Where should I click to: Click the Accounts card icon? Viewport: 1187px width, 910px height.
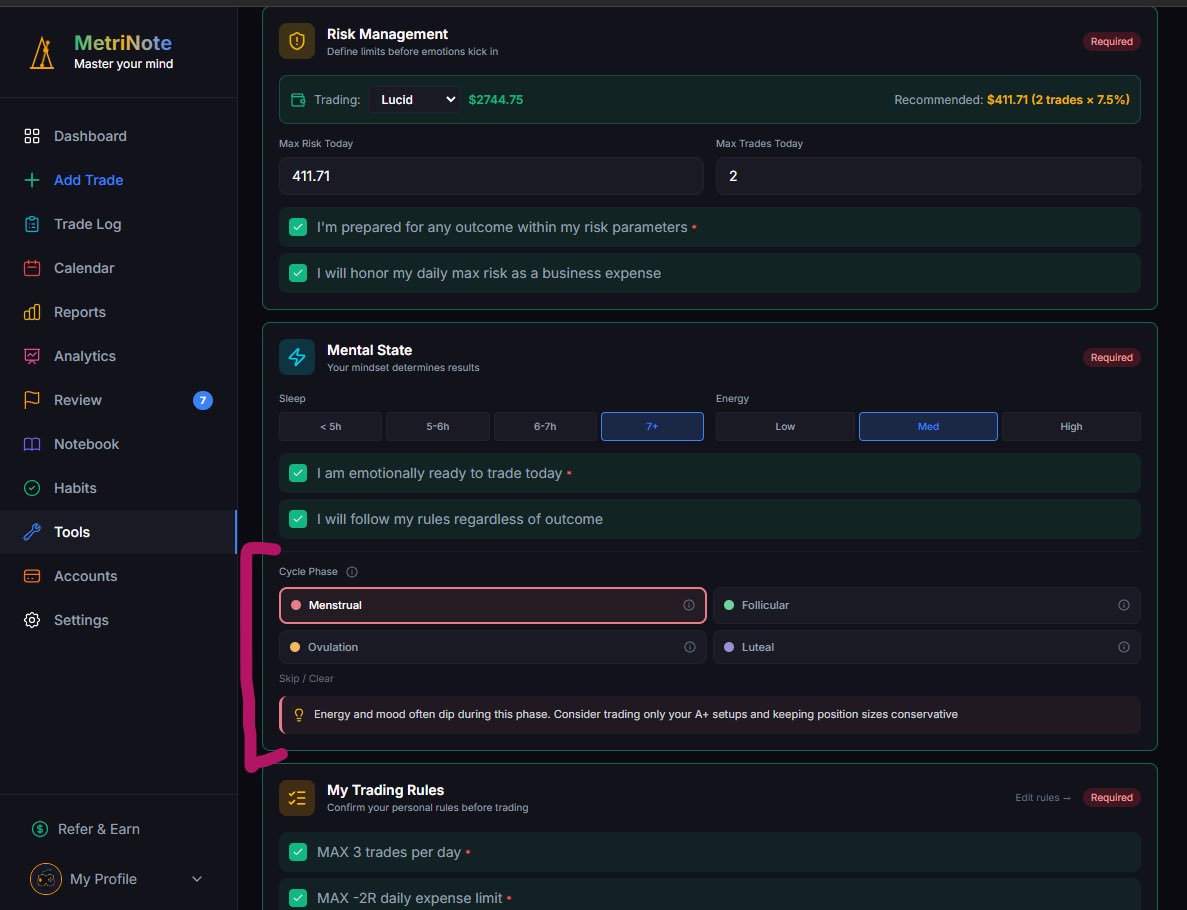click(32, 576)
